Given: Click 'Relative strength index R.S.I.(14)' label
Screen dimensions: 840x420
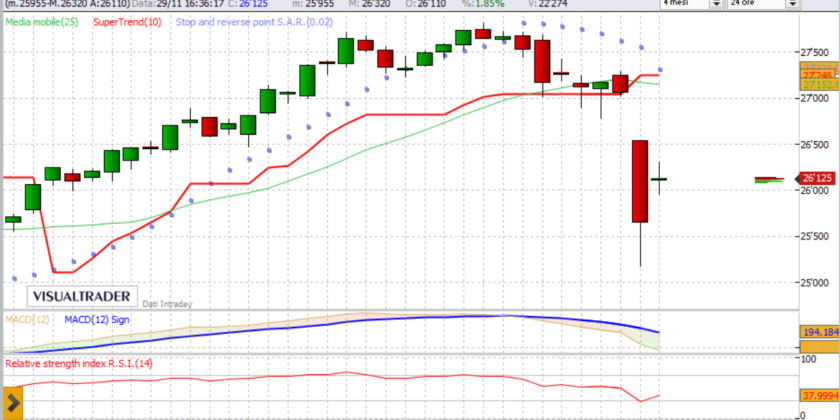Looking at the screenshot, I should 79,363.
